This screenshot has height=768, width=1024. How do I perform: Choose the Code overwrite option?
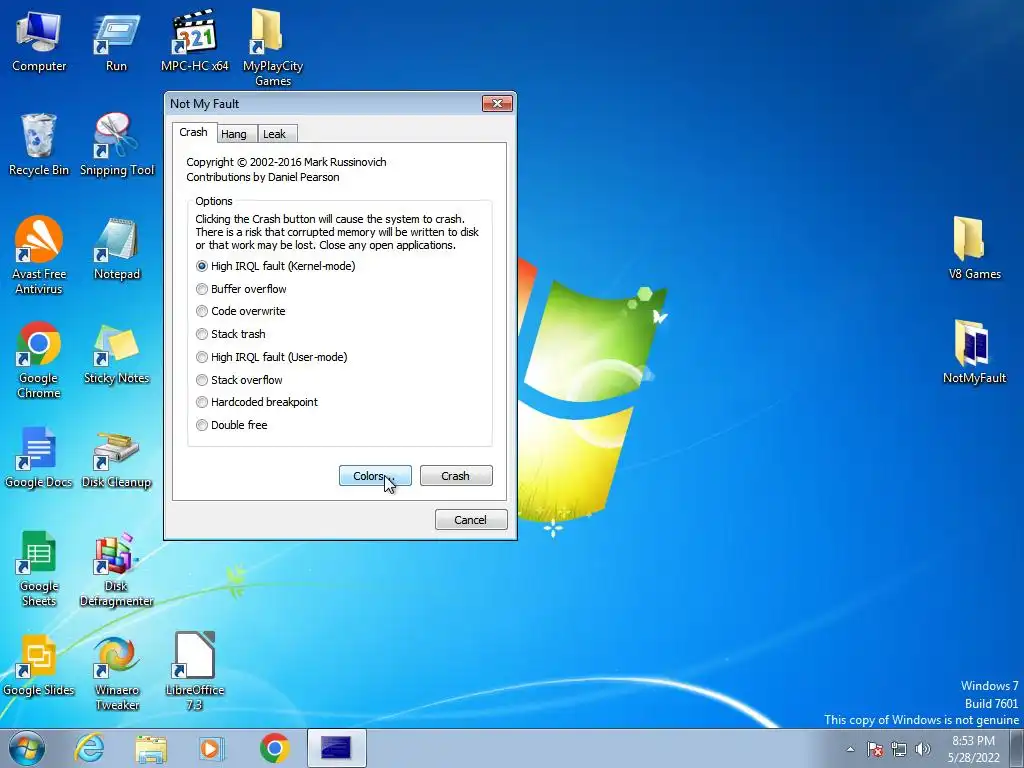[240, 312]
